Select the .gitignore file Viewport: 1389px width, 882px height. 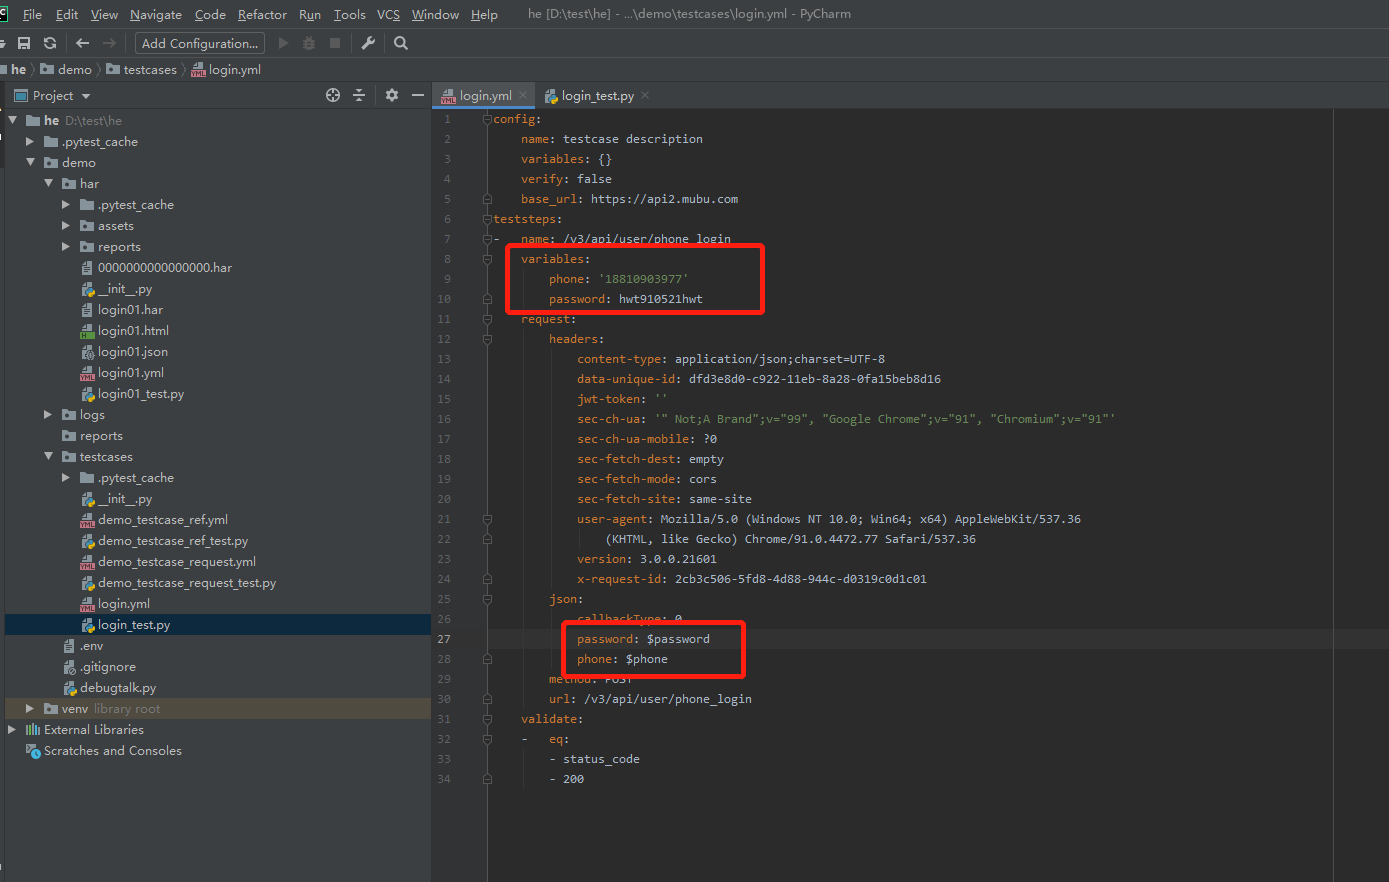pos(108,667)
